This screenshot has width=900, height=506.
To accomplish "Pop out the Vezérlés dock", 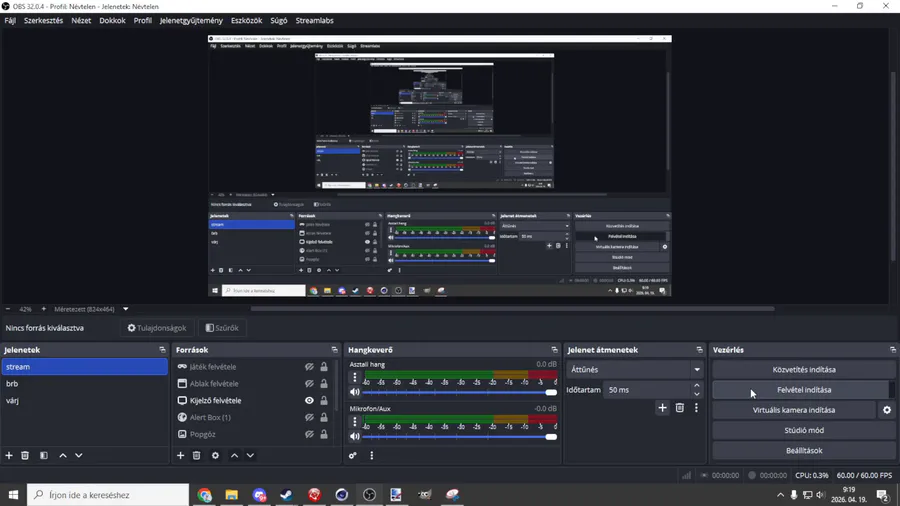I will point(893,349).
